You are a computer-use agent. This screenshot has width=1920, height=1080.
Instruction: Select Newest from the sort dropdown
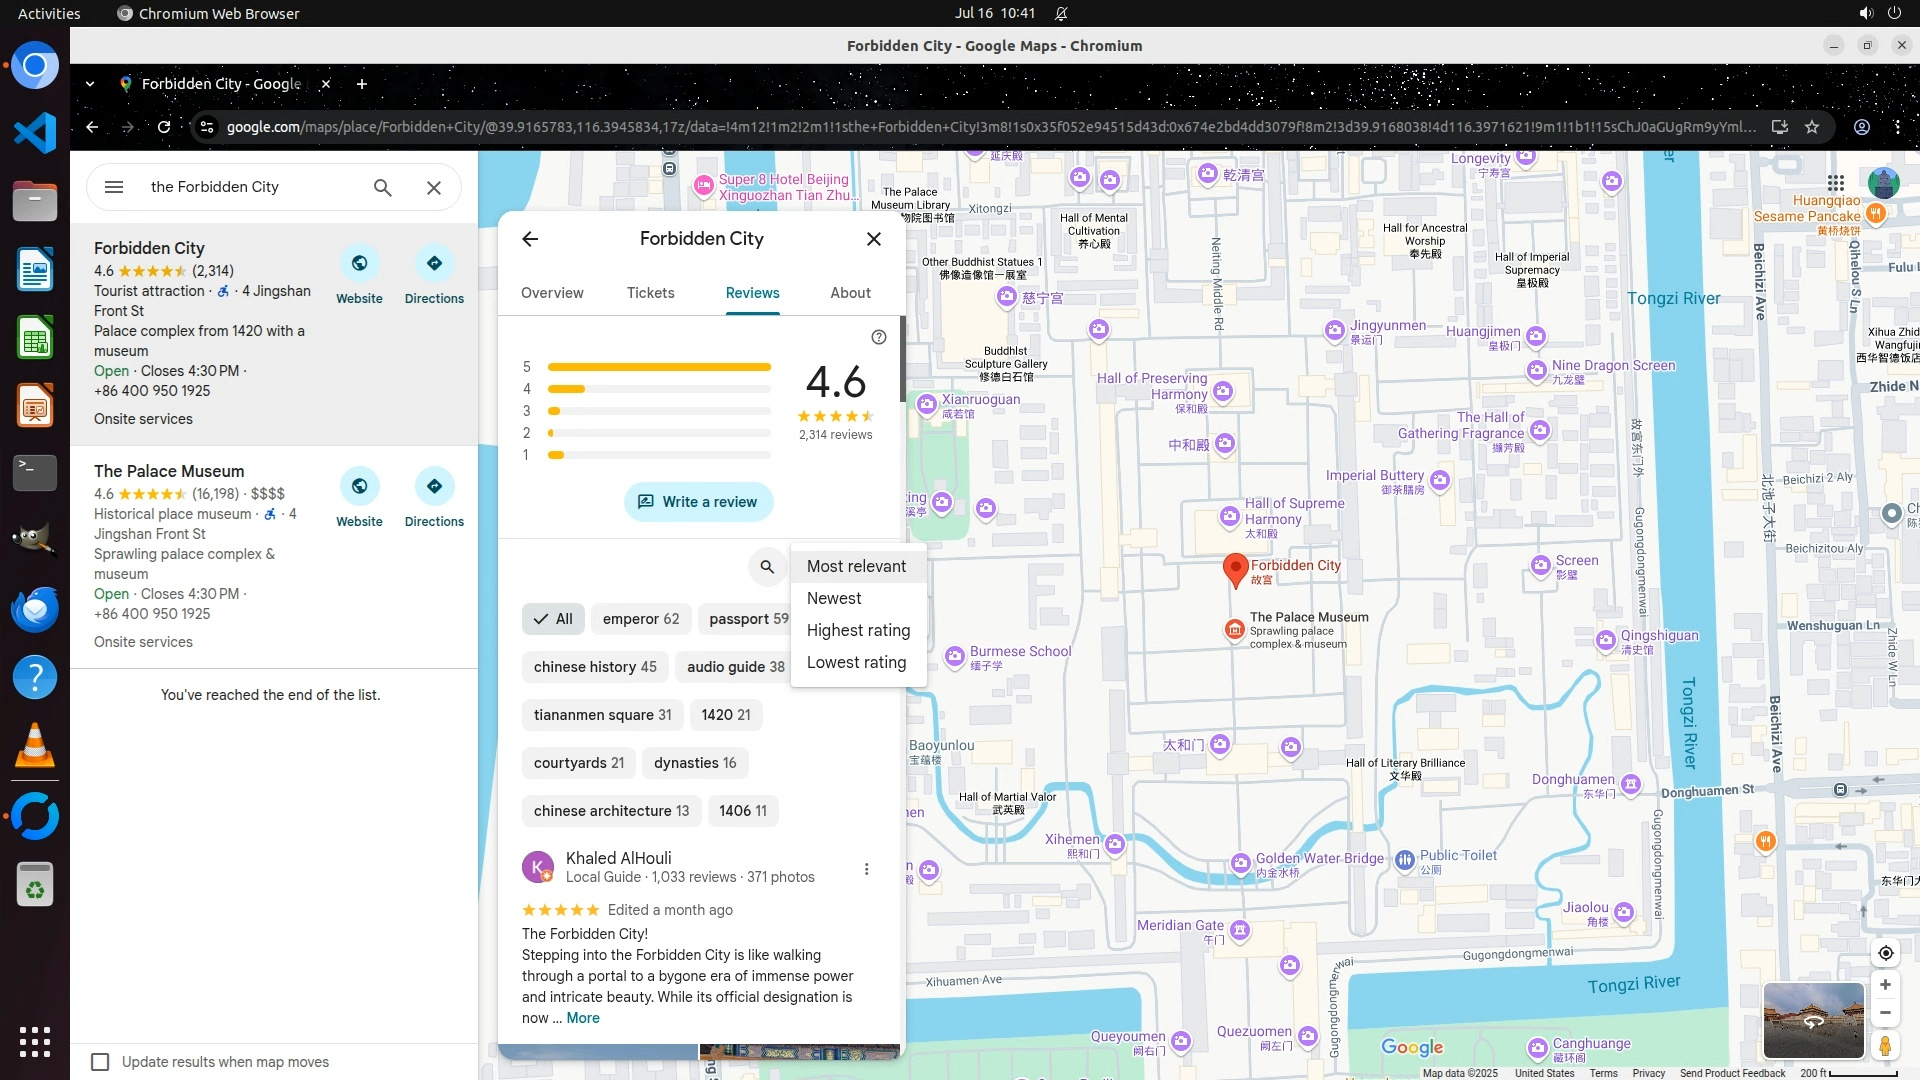tap(834, 598)
